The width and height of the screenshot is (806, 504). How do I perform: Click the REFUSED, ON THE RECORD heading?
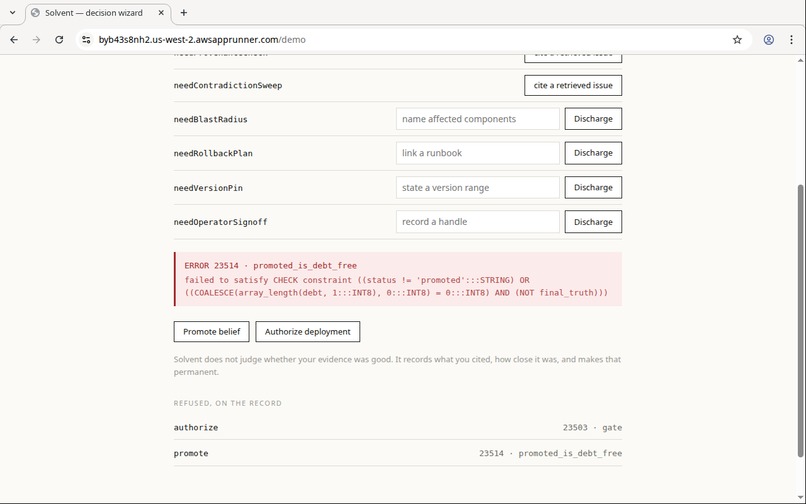click(x=228, y=403)
